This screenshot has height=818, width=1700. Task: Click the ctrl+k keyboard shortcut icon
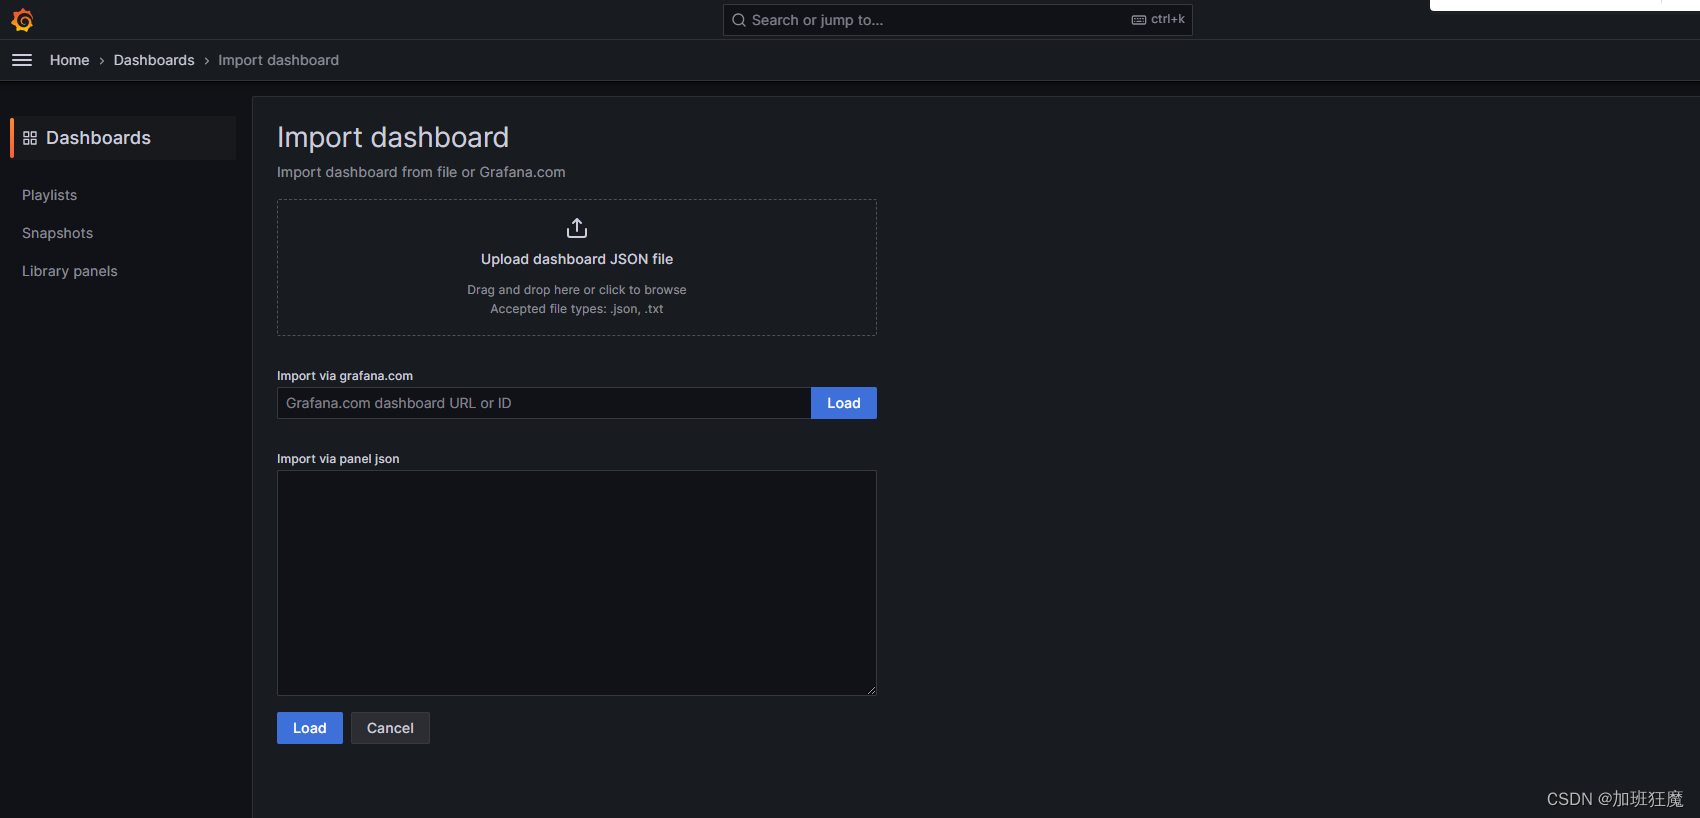tap(1139, 20)
